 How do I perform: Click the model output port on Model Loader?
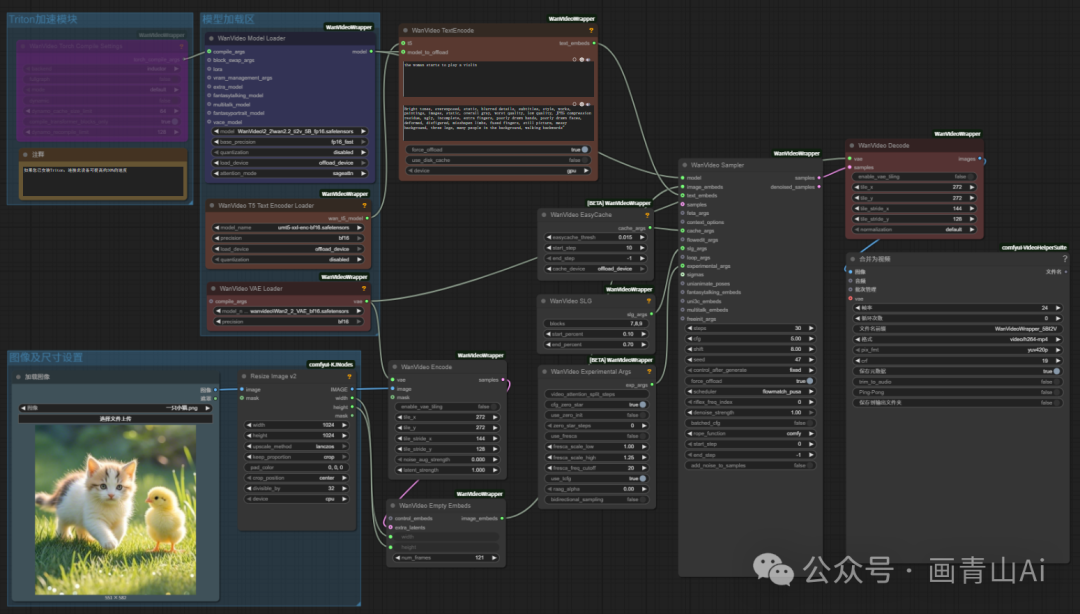click(x=371, y=52)
